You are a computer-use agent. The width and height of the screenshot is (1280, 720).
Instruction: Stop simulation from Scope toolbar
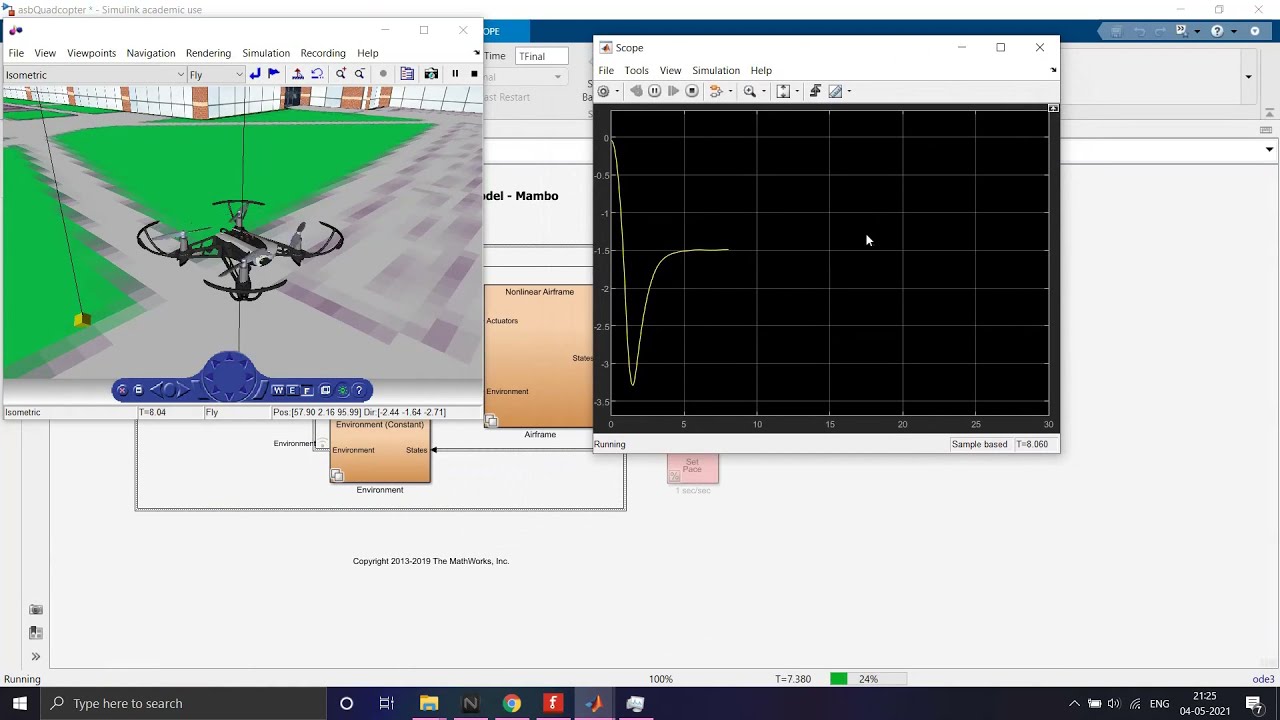[692, 91]
